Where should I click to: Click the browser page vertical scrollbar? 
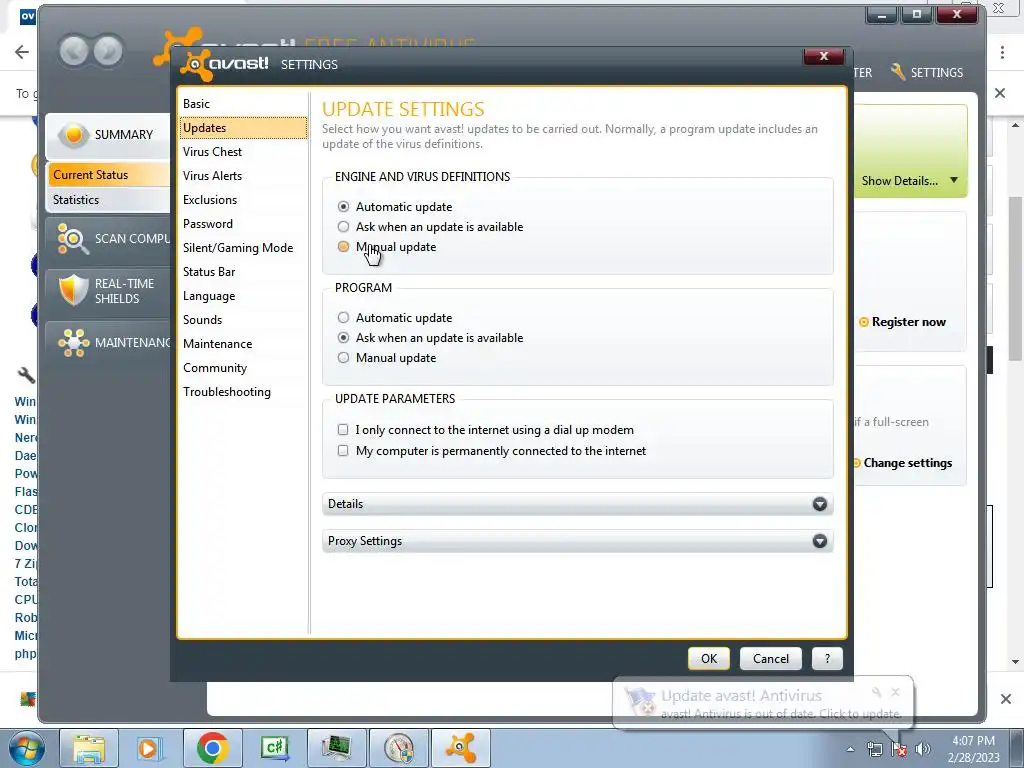(x=1016, y=278)
